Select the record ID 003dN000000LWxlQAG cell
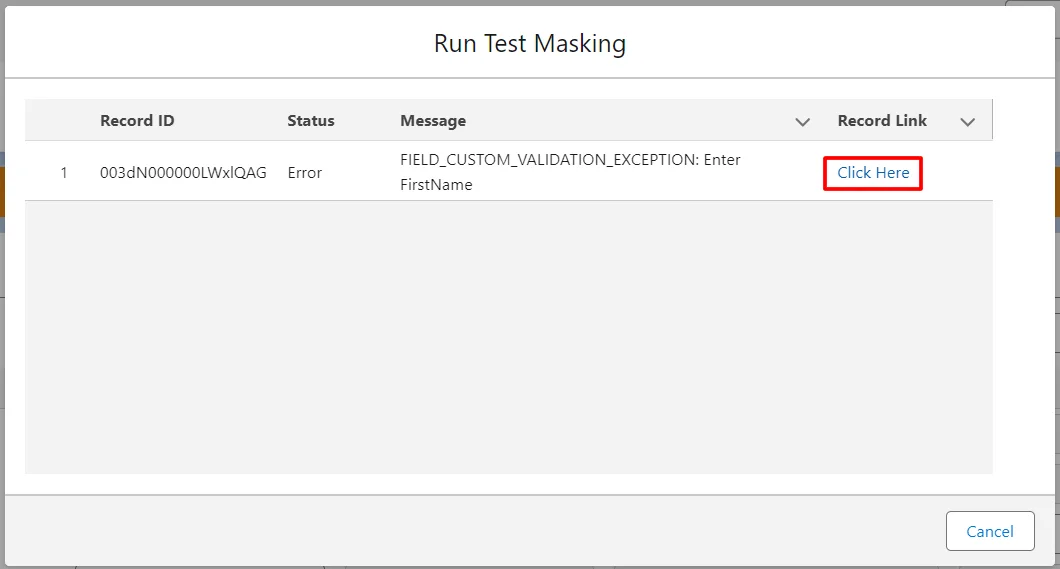This screenshot has width=1060, height=569. [183, 173]
